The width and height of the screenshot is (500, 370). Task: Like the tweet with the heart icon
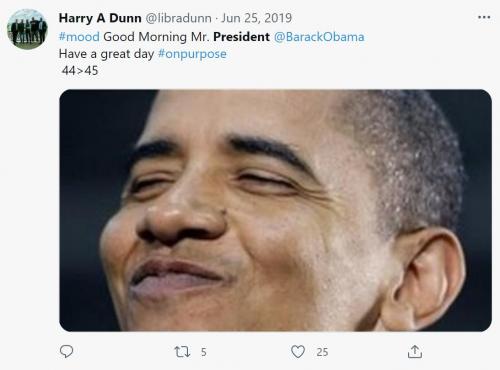pos(298,352)
